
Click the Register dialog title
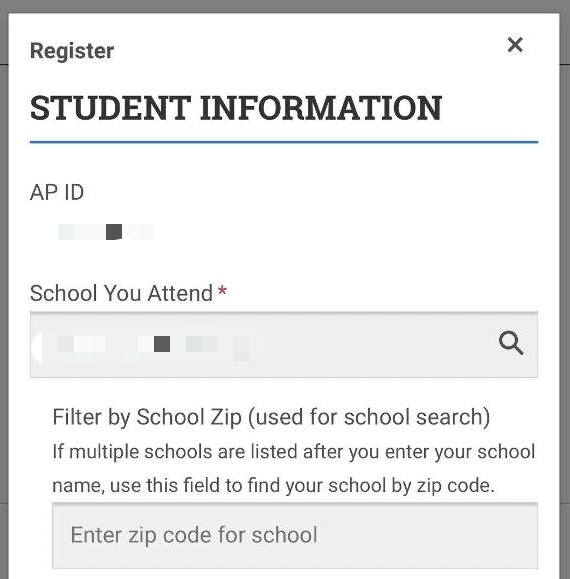click(x=72, y=51)
